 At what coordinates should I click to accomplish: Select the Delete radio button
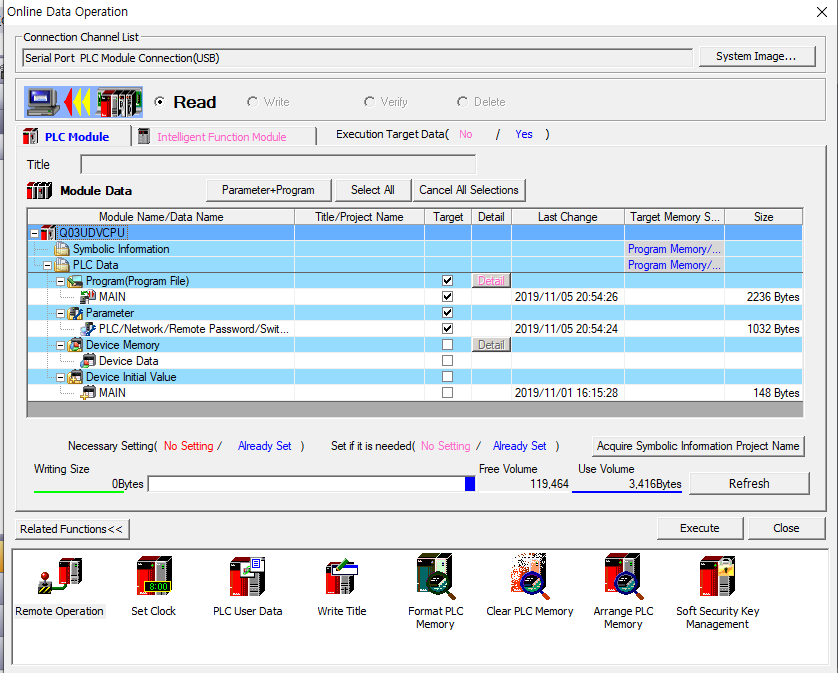click(462, 102)
